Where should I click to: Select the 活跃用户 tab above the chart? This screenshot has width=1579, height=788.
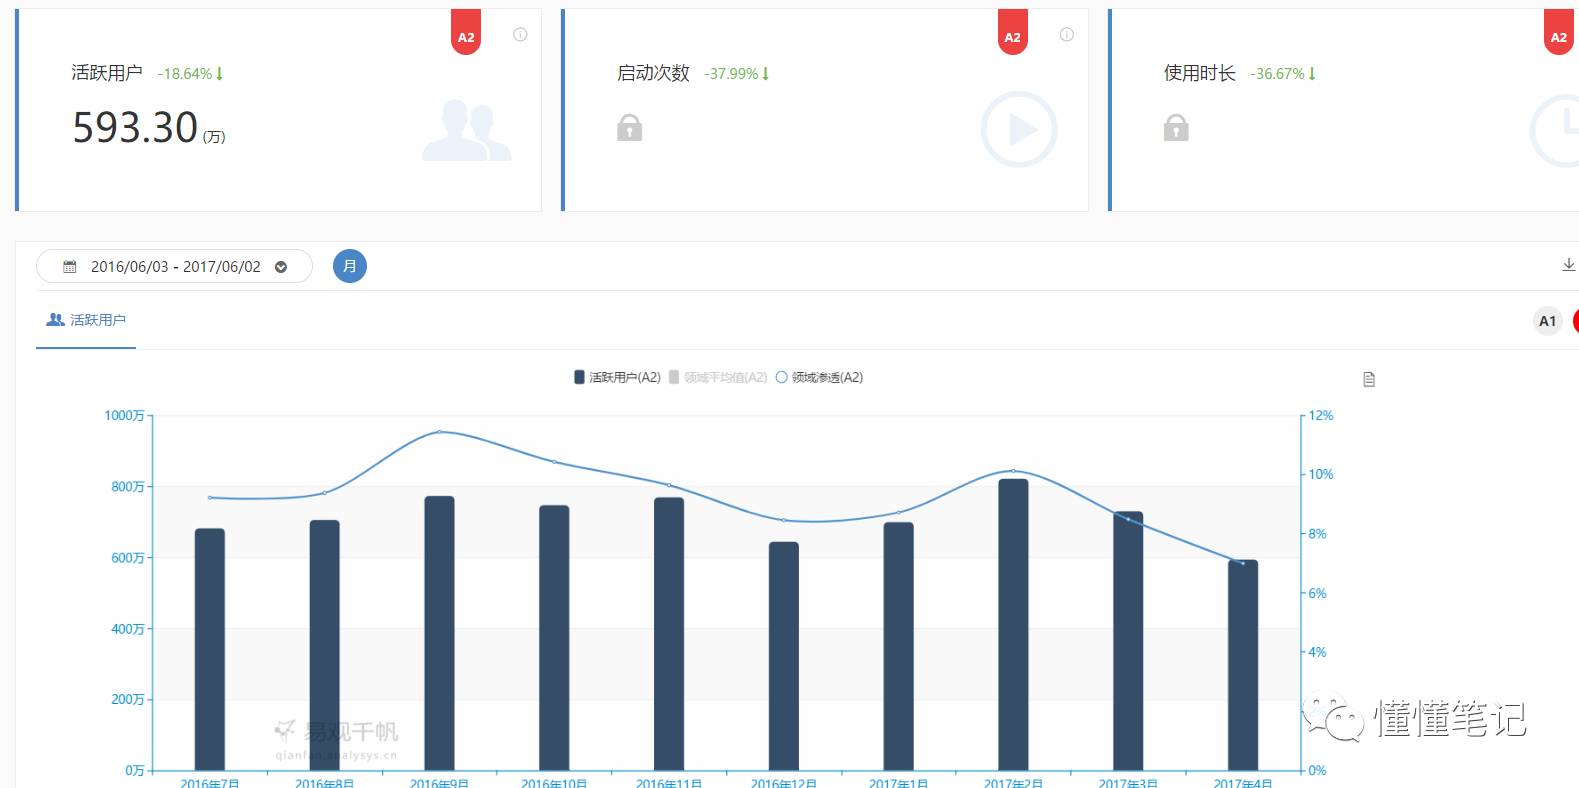point(86,320)
